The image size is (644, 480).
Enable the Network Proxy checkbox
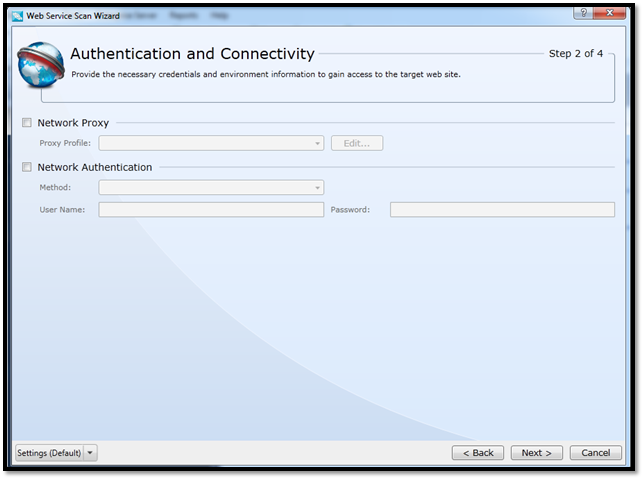26,123
